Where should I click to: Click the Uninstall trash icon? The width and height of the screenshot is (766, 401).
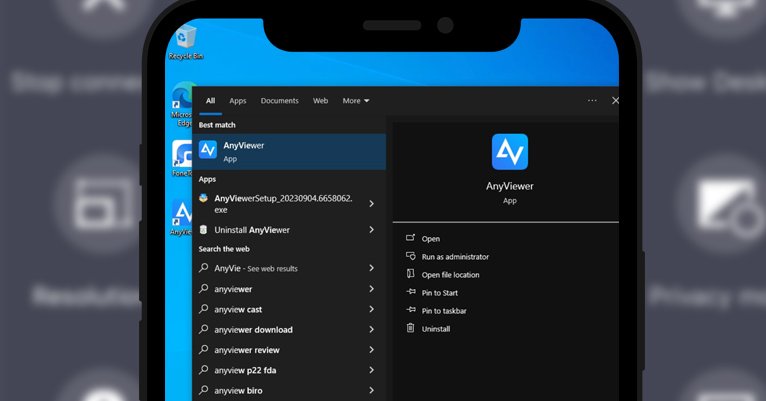(x=410, y=328)
